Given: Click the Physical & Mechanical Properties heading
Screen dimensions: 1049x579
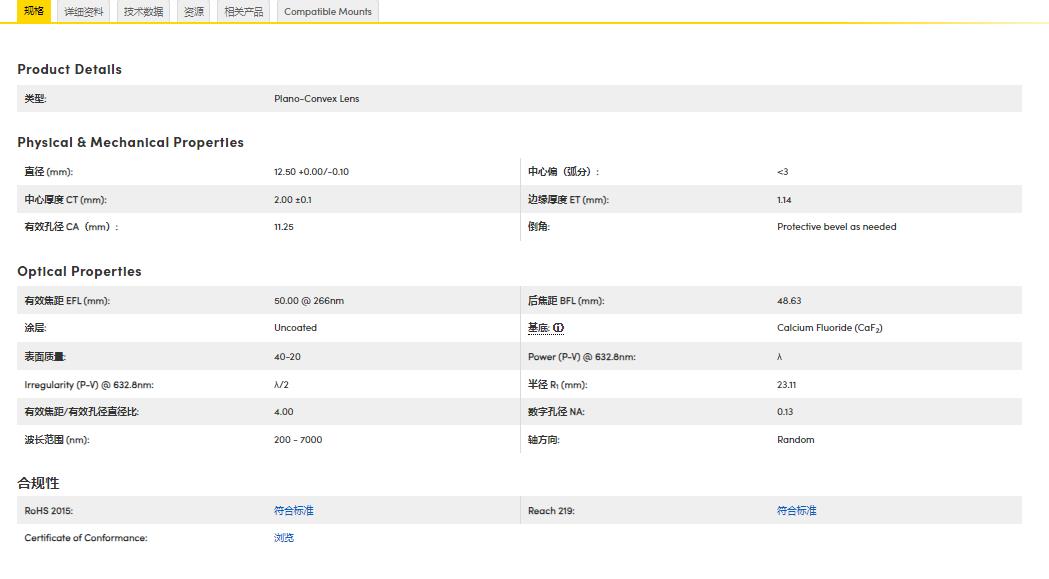Looking at the screenshot, I should click(130, 142).
